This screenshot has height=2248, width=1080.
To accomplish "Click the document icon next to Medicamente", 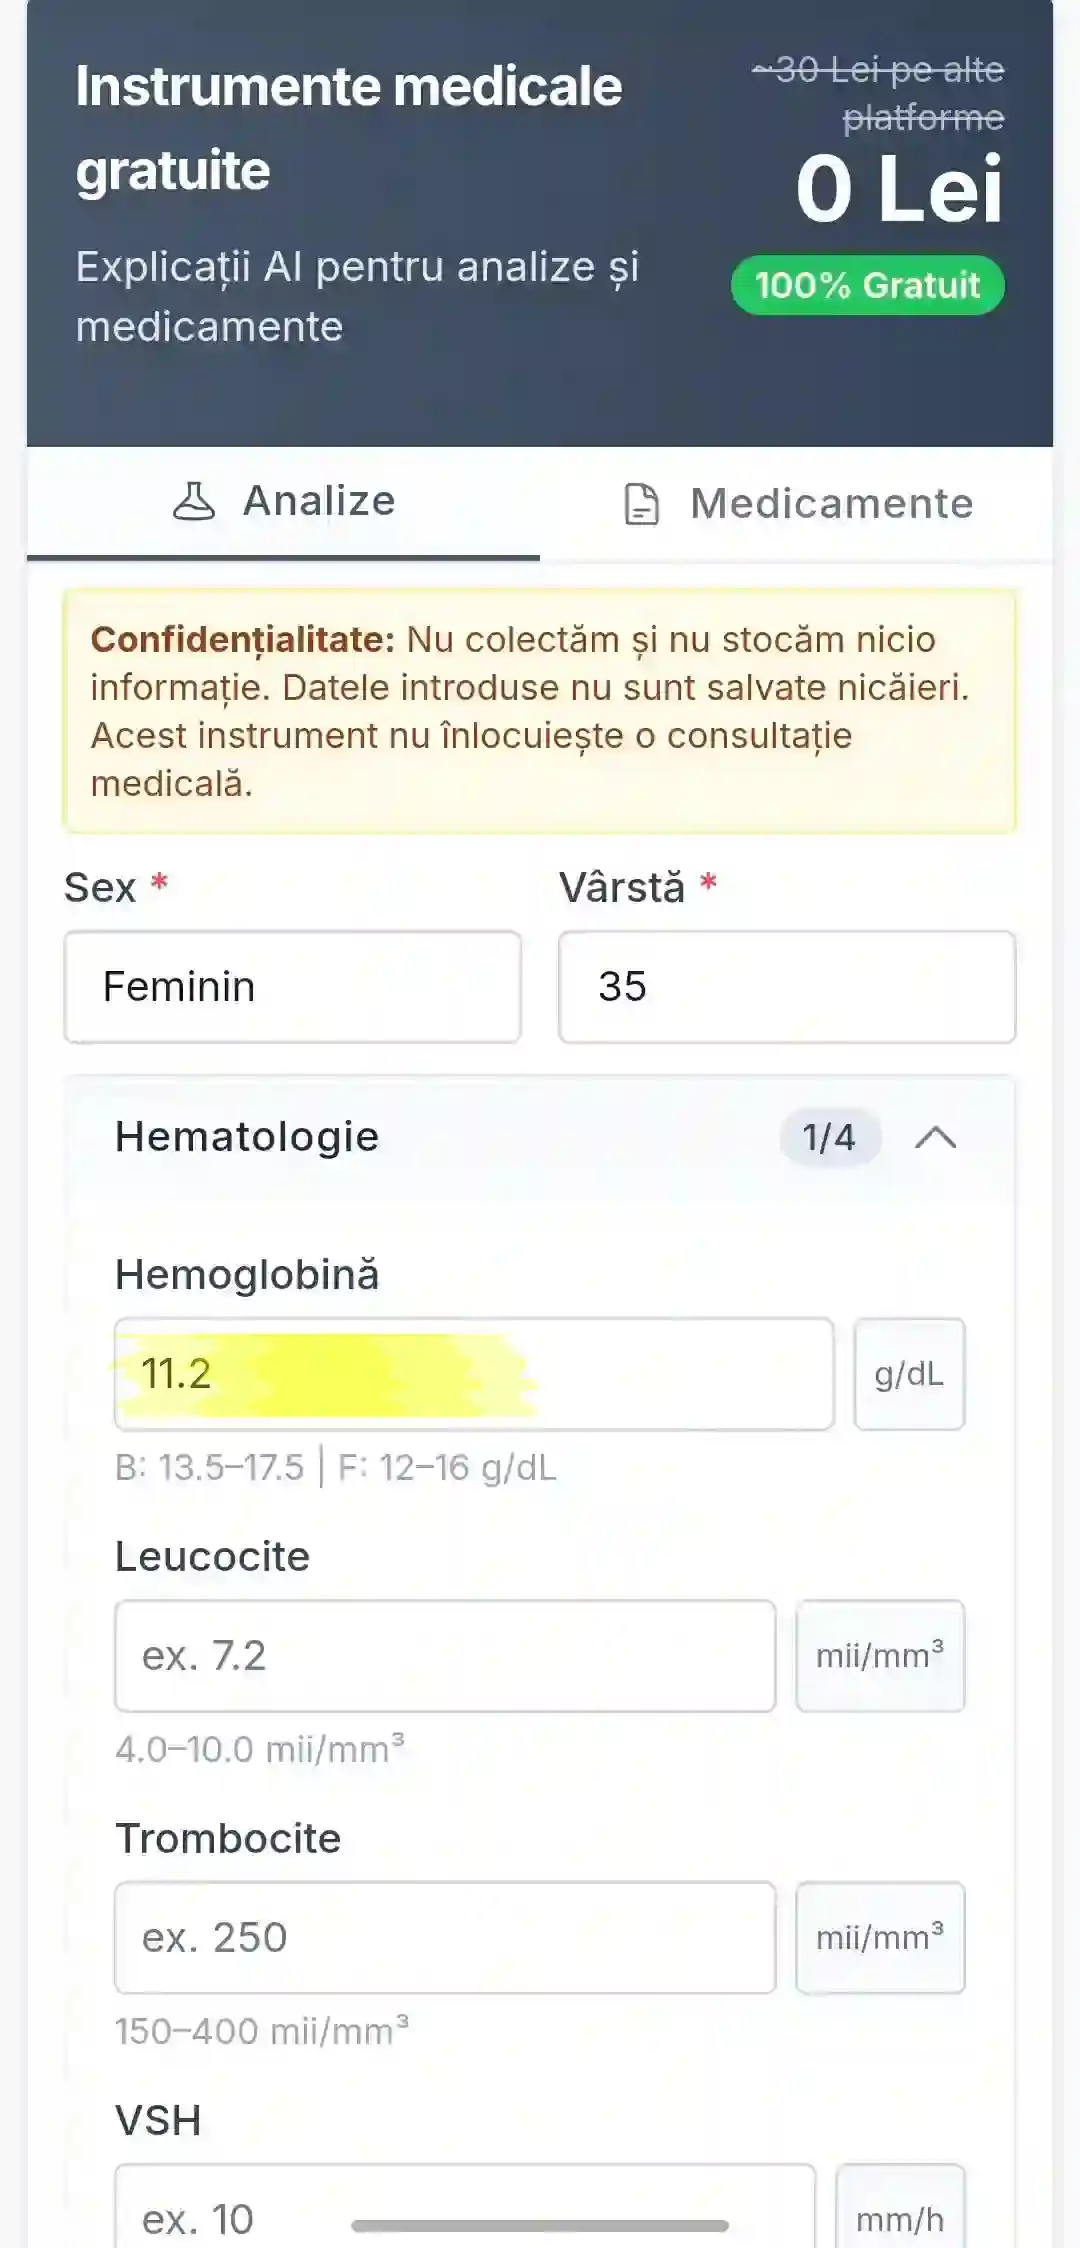I will [641, 505].
